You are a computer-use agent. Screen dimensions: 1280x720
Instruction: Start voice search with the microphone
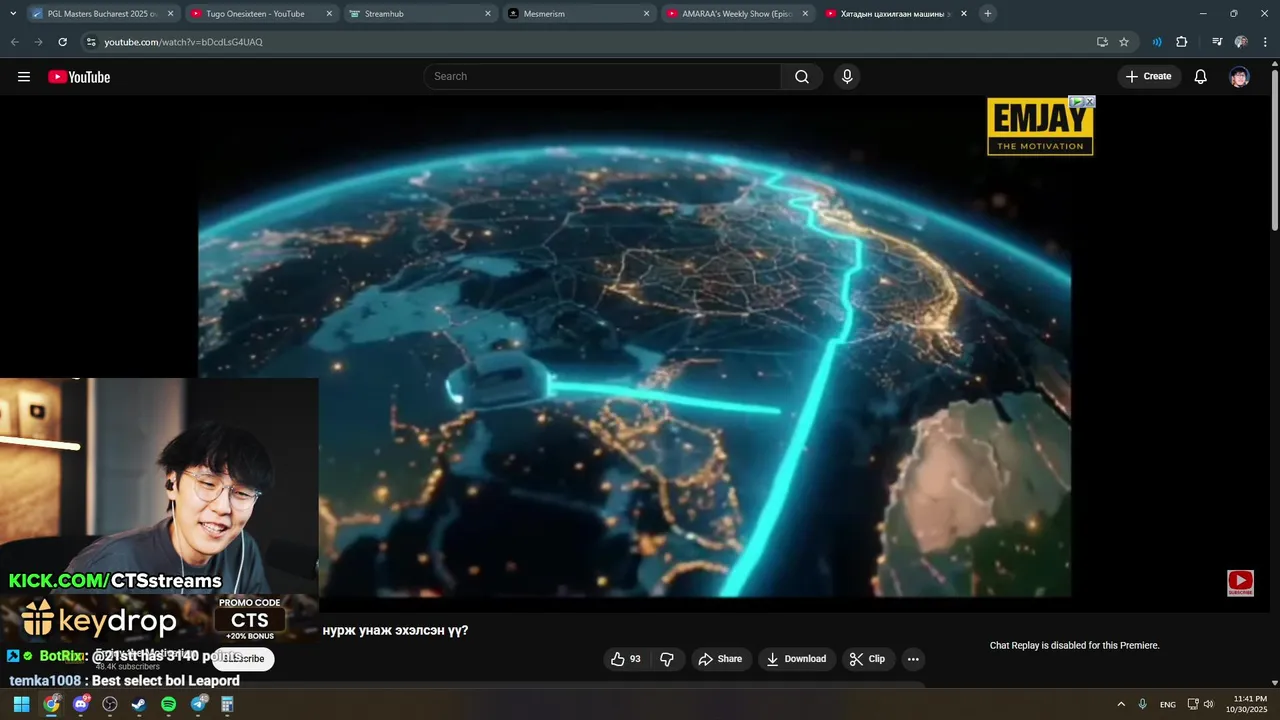[847, 77]
